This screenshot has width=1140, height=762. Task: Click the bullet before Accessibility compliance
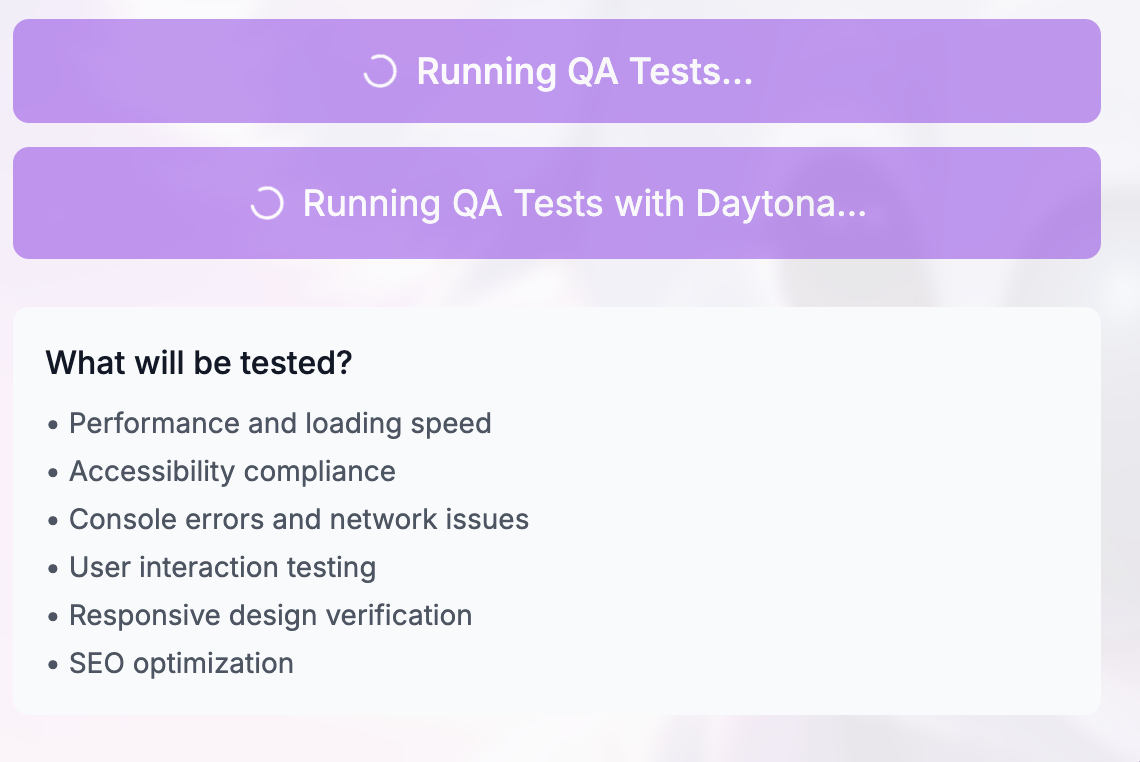click(x=53, y=473)
